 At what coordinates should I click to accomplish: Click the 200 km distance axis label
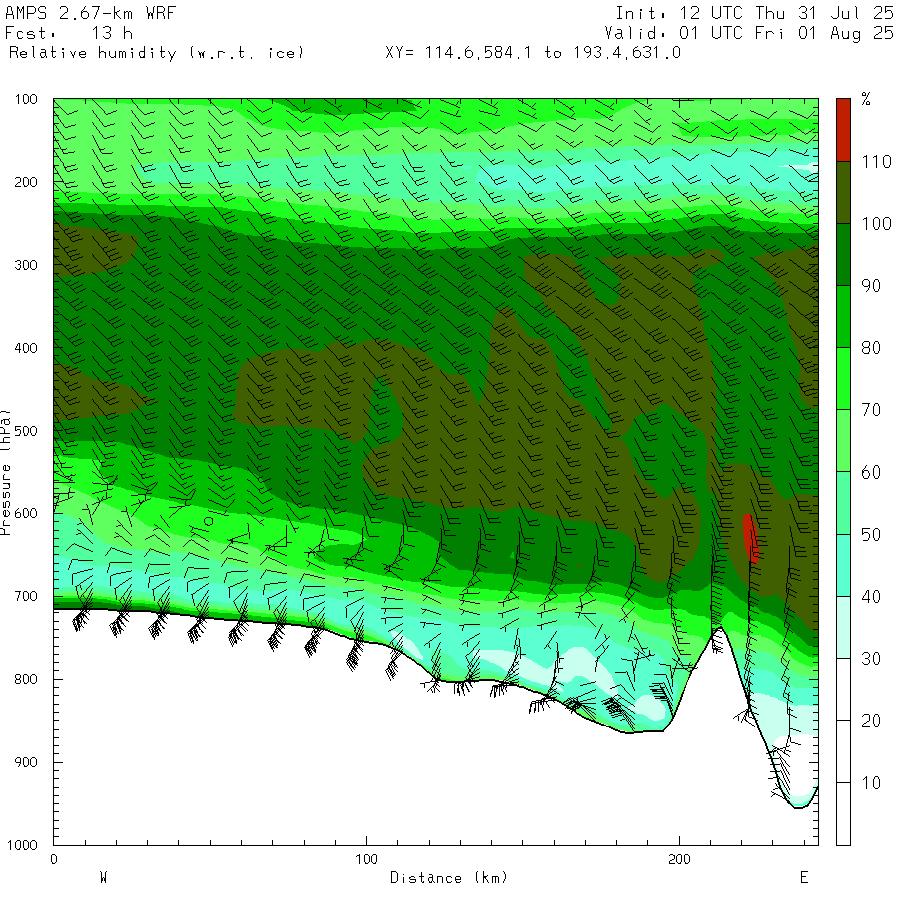679,859
